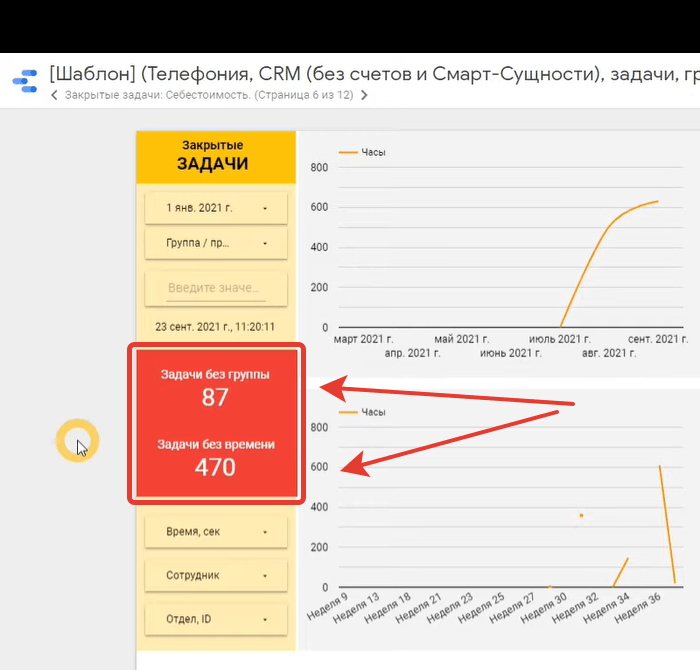Click 'Часы' legend in the monthly chart
The image size is (700, 670).
372,152
